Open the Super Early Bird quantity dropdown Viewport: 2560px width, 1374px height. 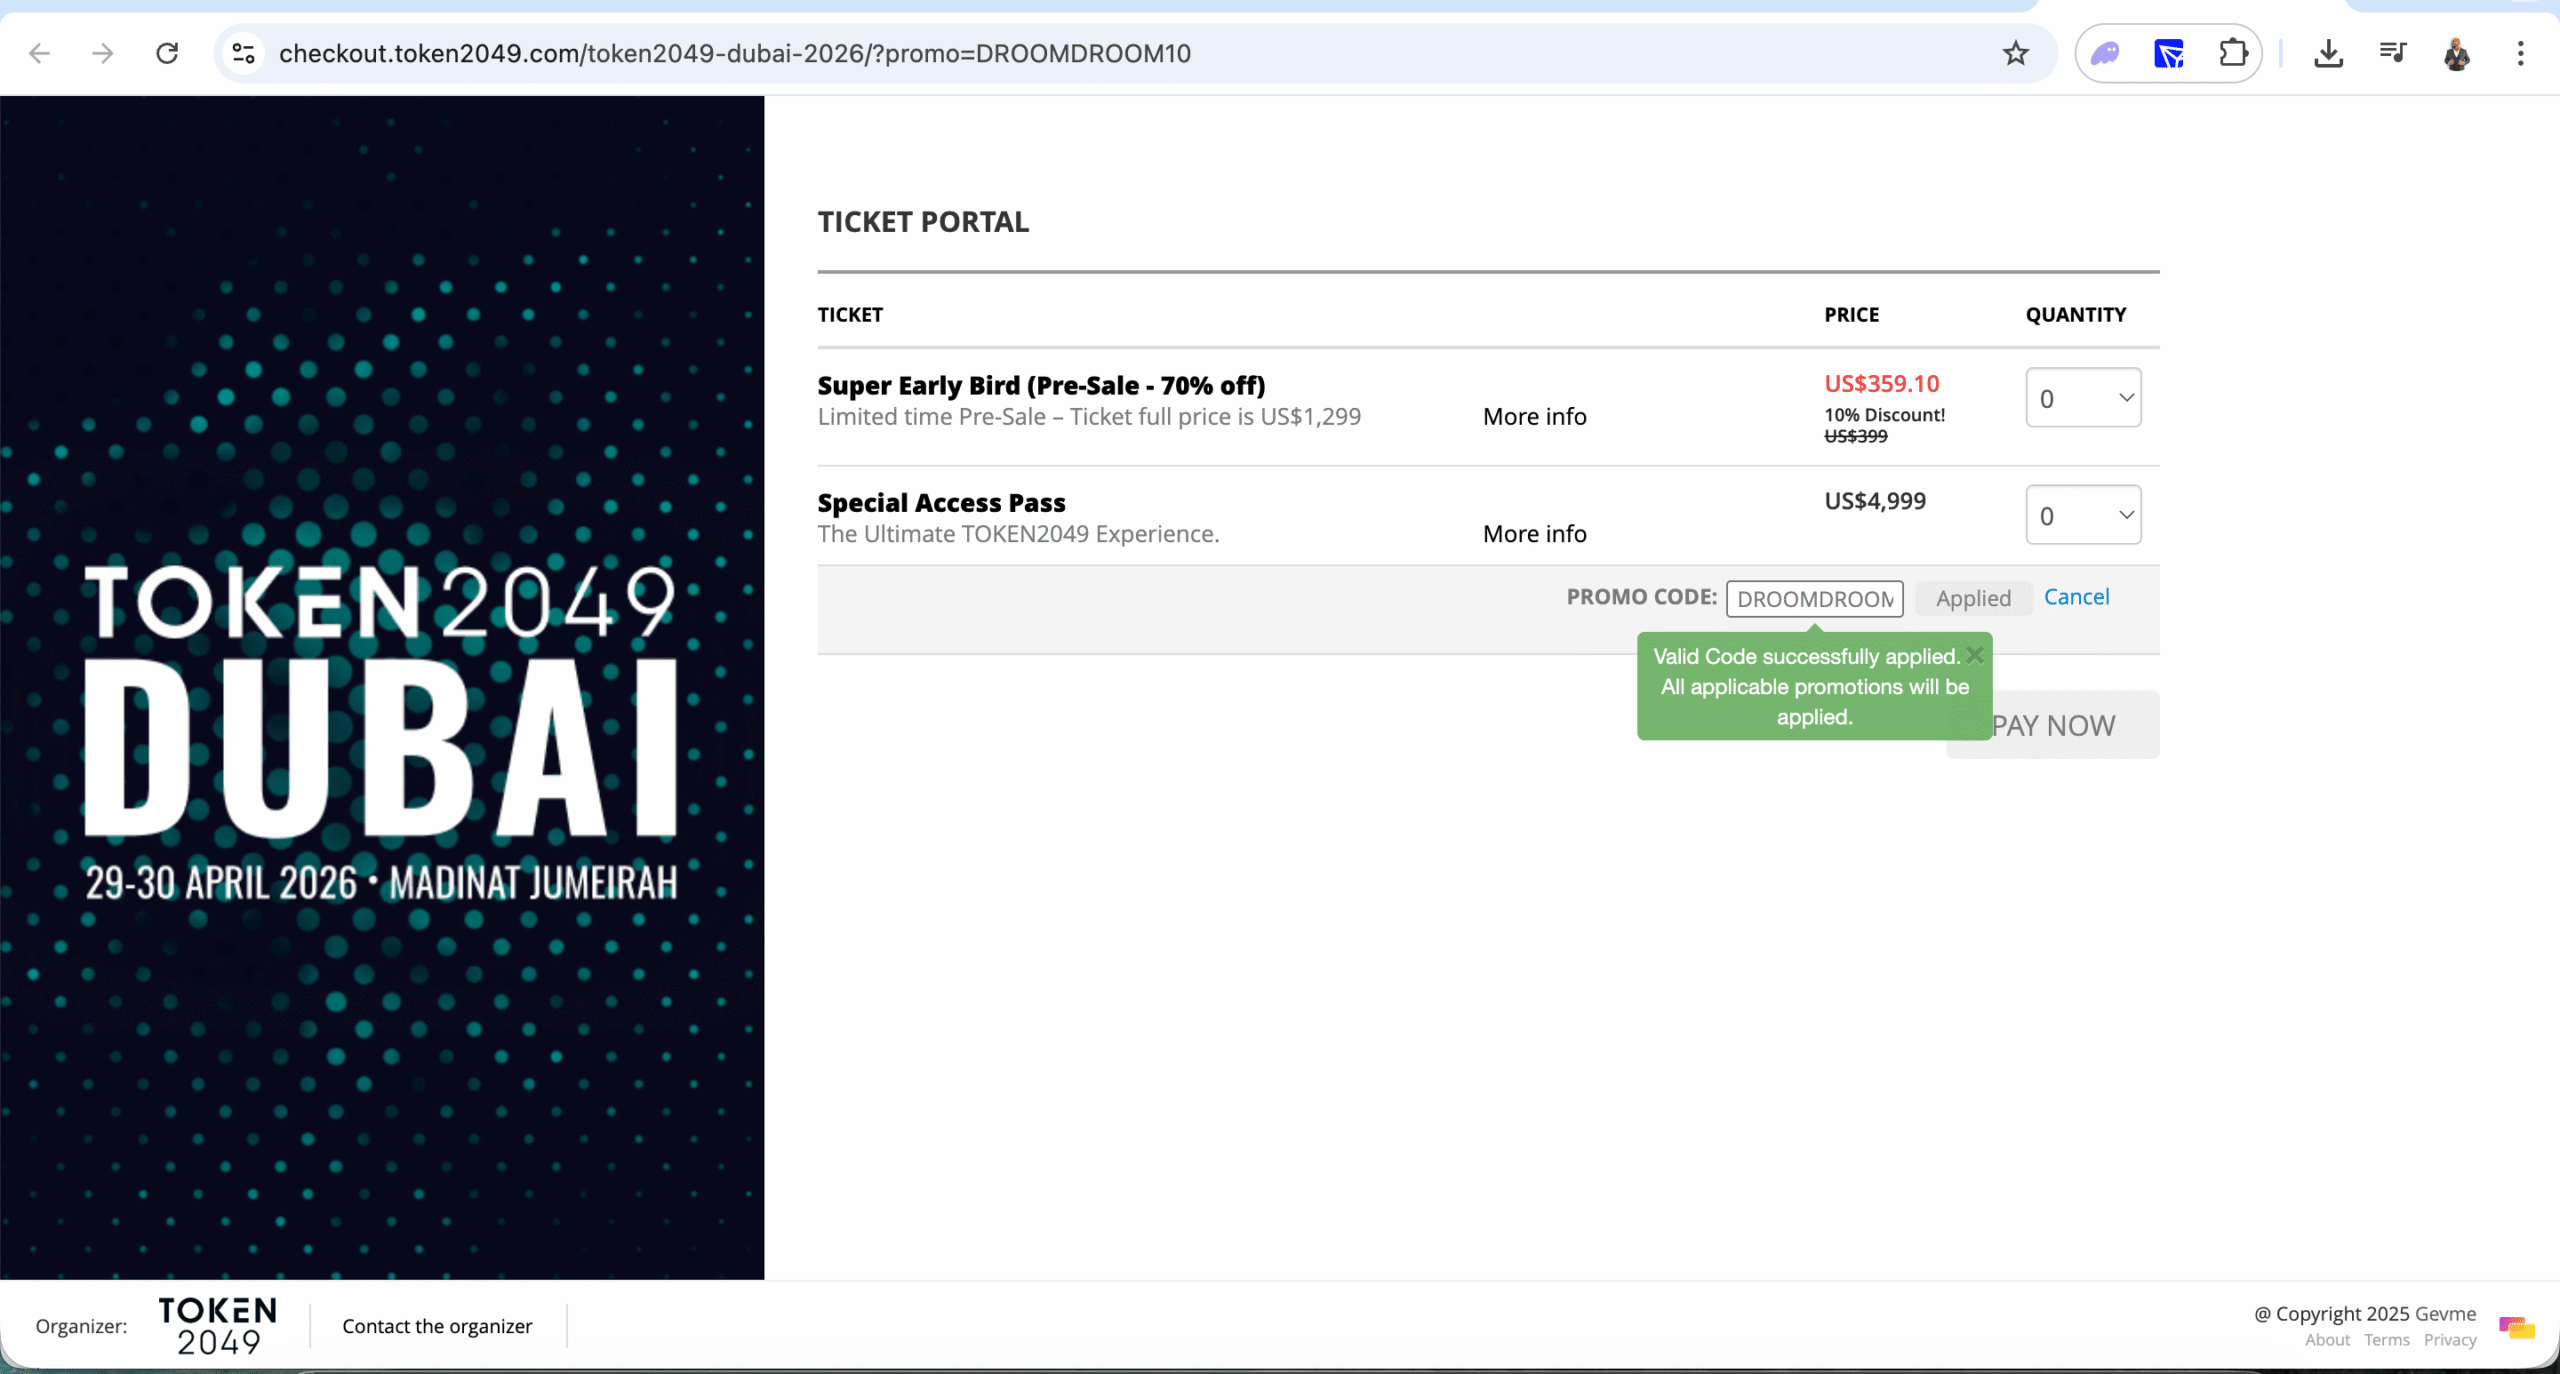click(x=2083, y=398)
